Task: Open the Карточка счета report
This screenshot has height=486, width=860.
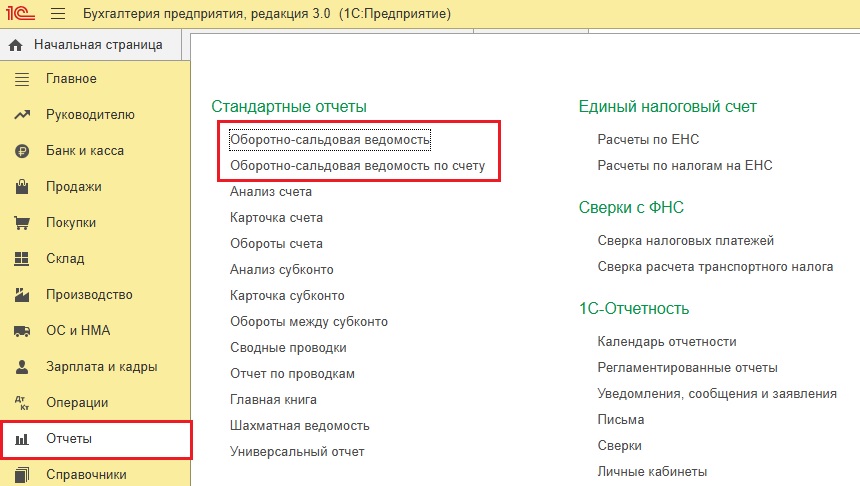Action: coord(276,218)
